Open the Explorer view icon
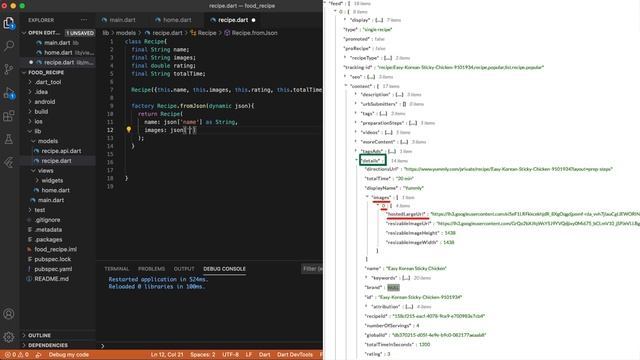 click(x=9, y=23)
